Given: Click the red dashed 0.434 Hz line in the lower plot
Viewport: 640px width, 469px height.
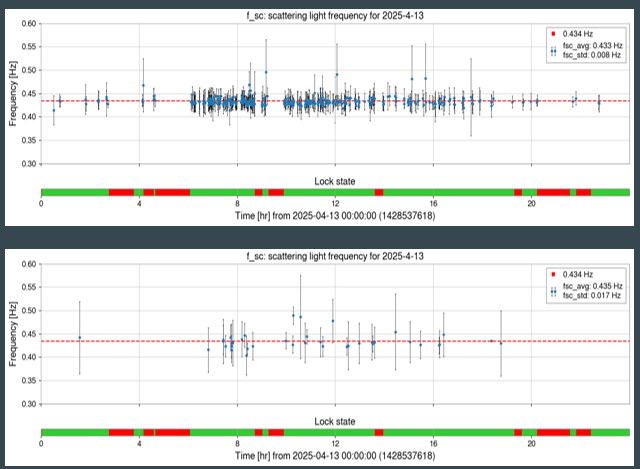Looking at the screenshot, I should point(335,341).
